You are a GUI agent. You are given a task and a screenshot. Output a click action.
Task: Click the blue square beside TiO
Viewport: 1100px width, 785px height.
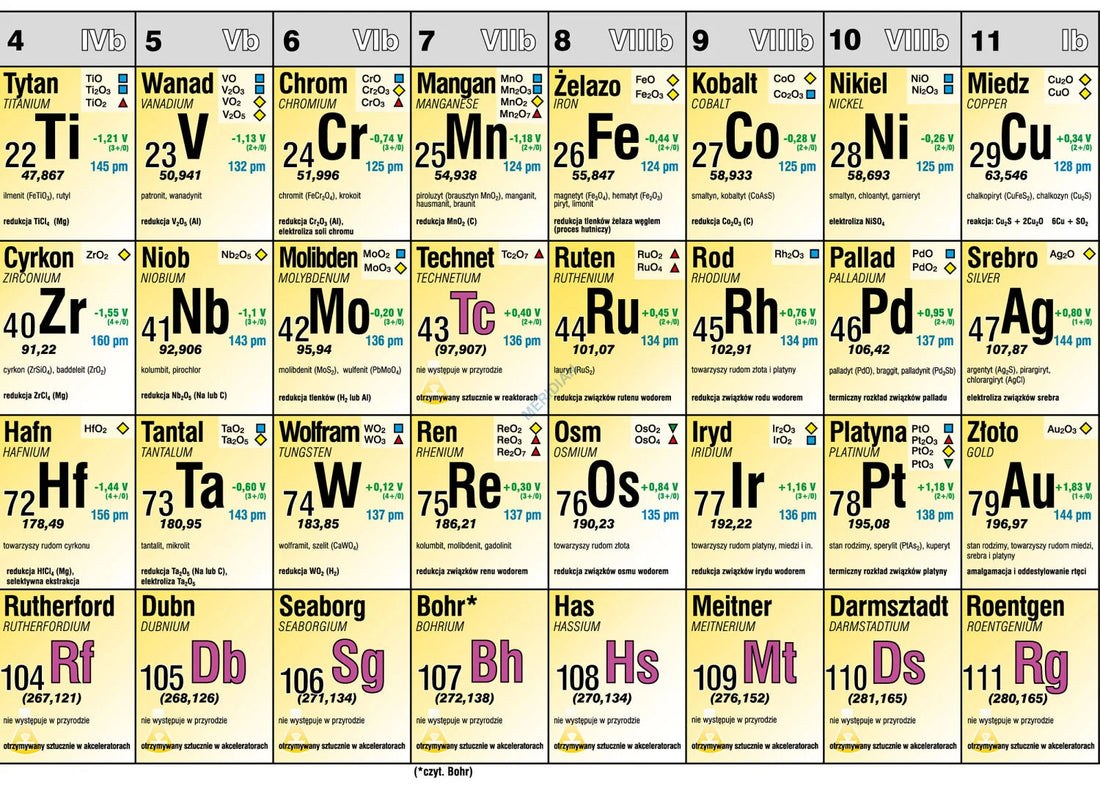click(x=123, y=79)
